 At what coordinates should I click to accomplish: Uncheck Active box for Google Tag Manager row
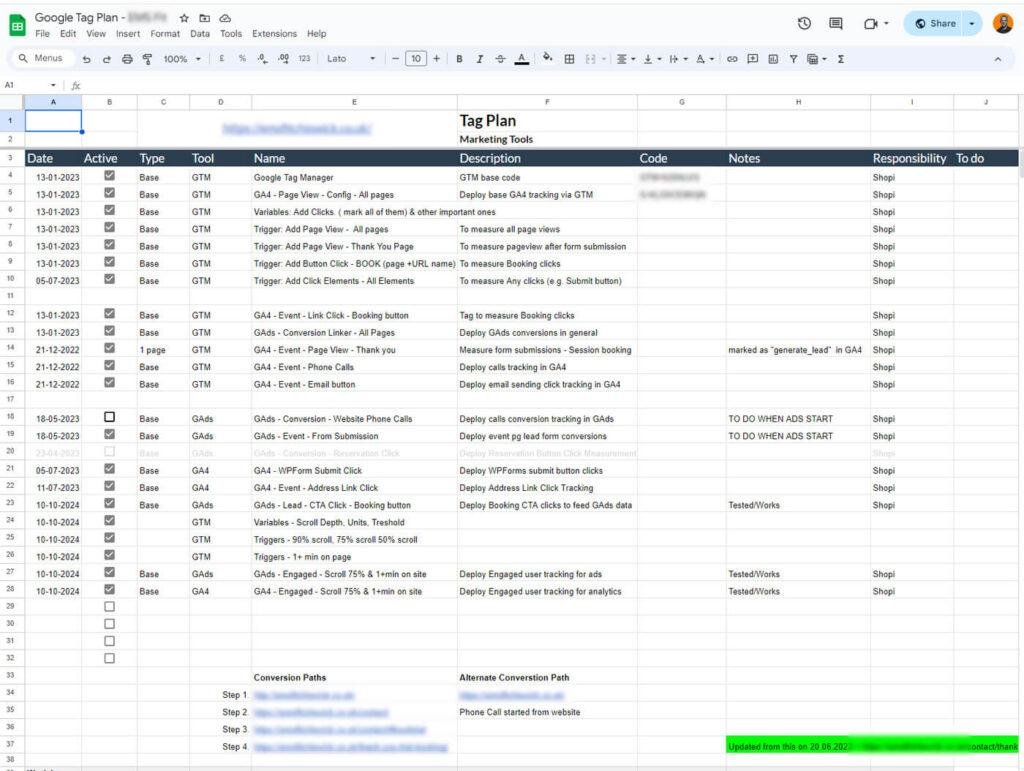point(109,176)
